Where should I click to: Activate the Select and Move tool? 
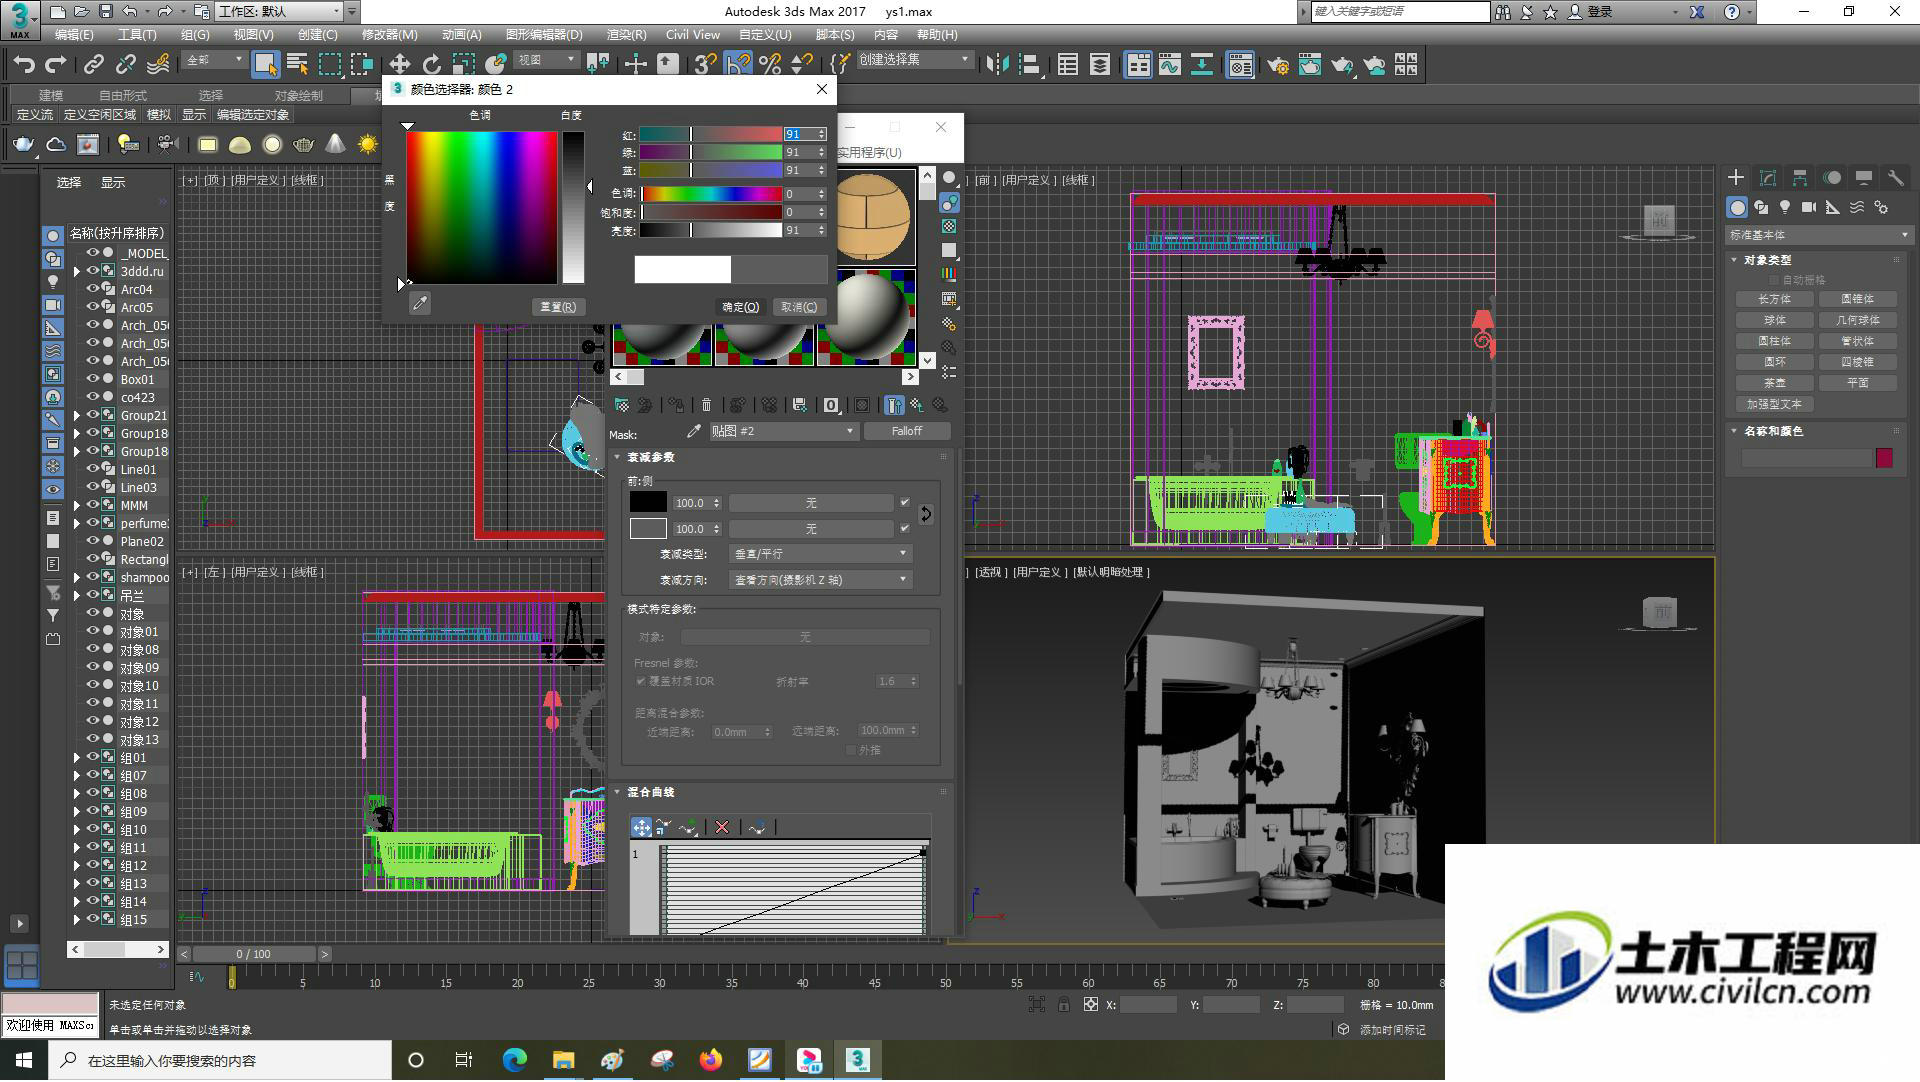pyautogui.click(x=399, y=65)
